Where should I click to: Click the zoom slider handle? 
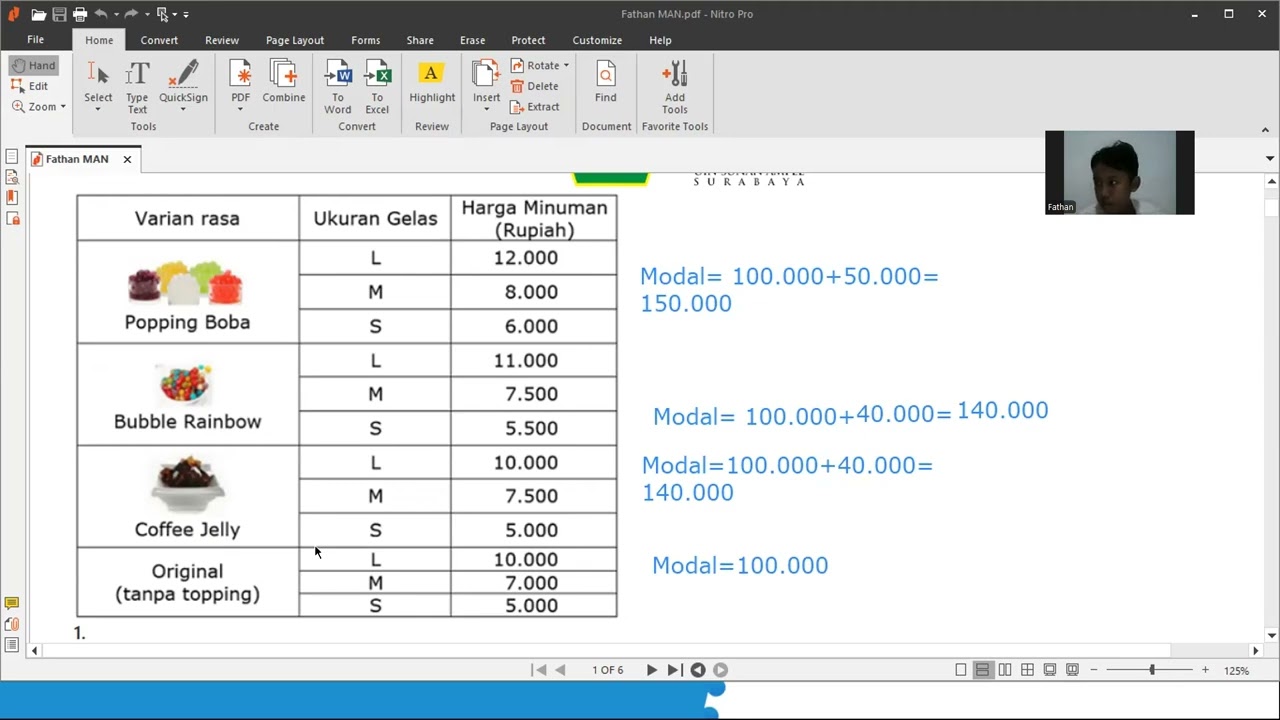coord(1152,670)
